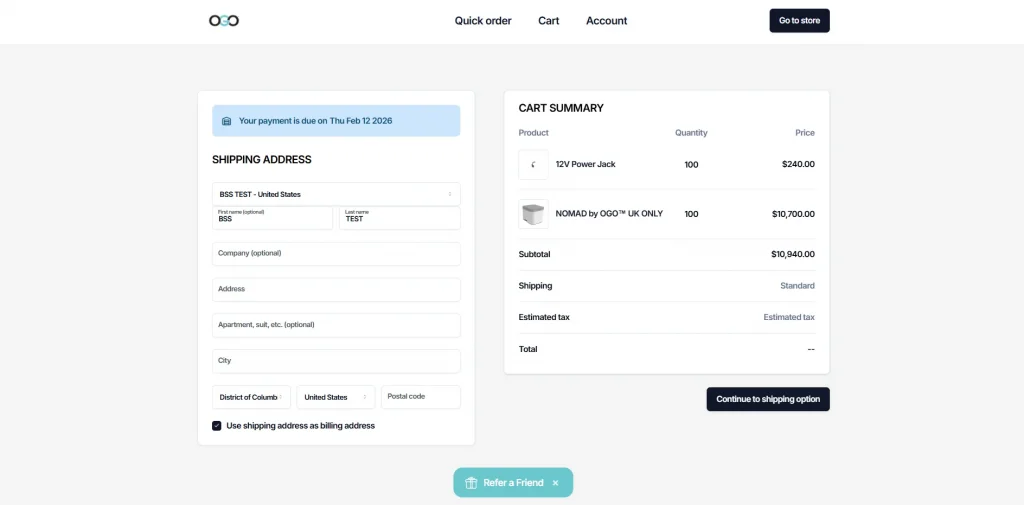Screen dimensions: 1024x505
Task: Open the 12V Power Jack product thumbnail
Action: tap(533, 164)
